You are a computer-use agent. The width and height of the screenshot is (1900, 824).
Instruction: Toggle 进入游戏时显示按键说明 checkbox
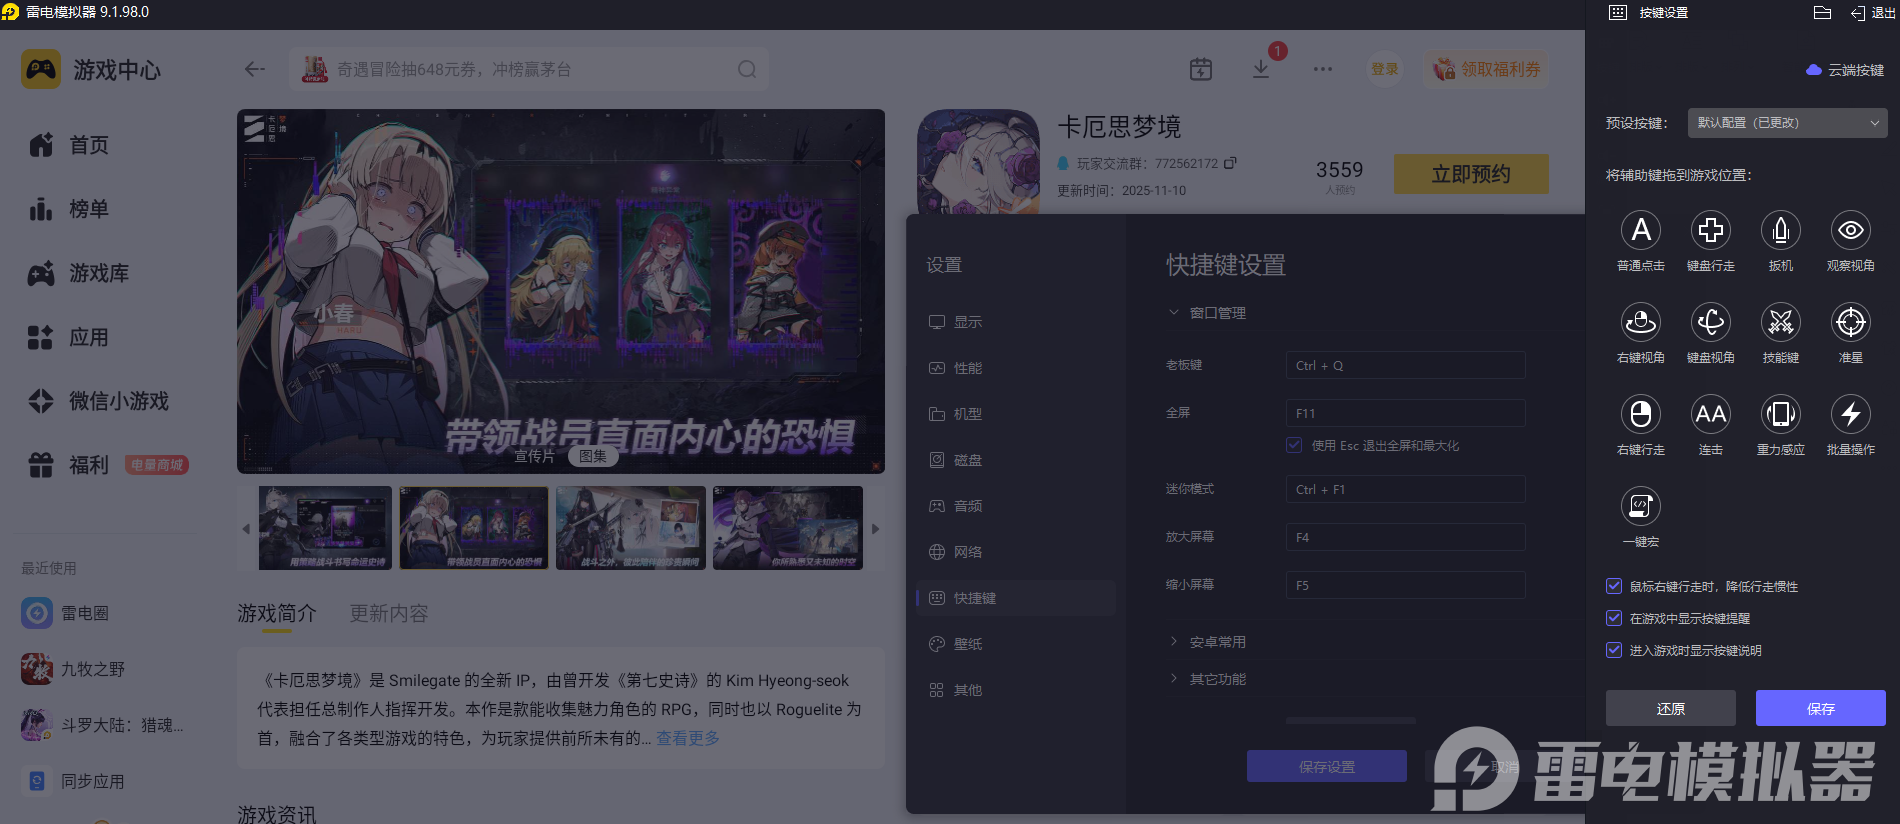1613,650
